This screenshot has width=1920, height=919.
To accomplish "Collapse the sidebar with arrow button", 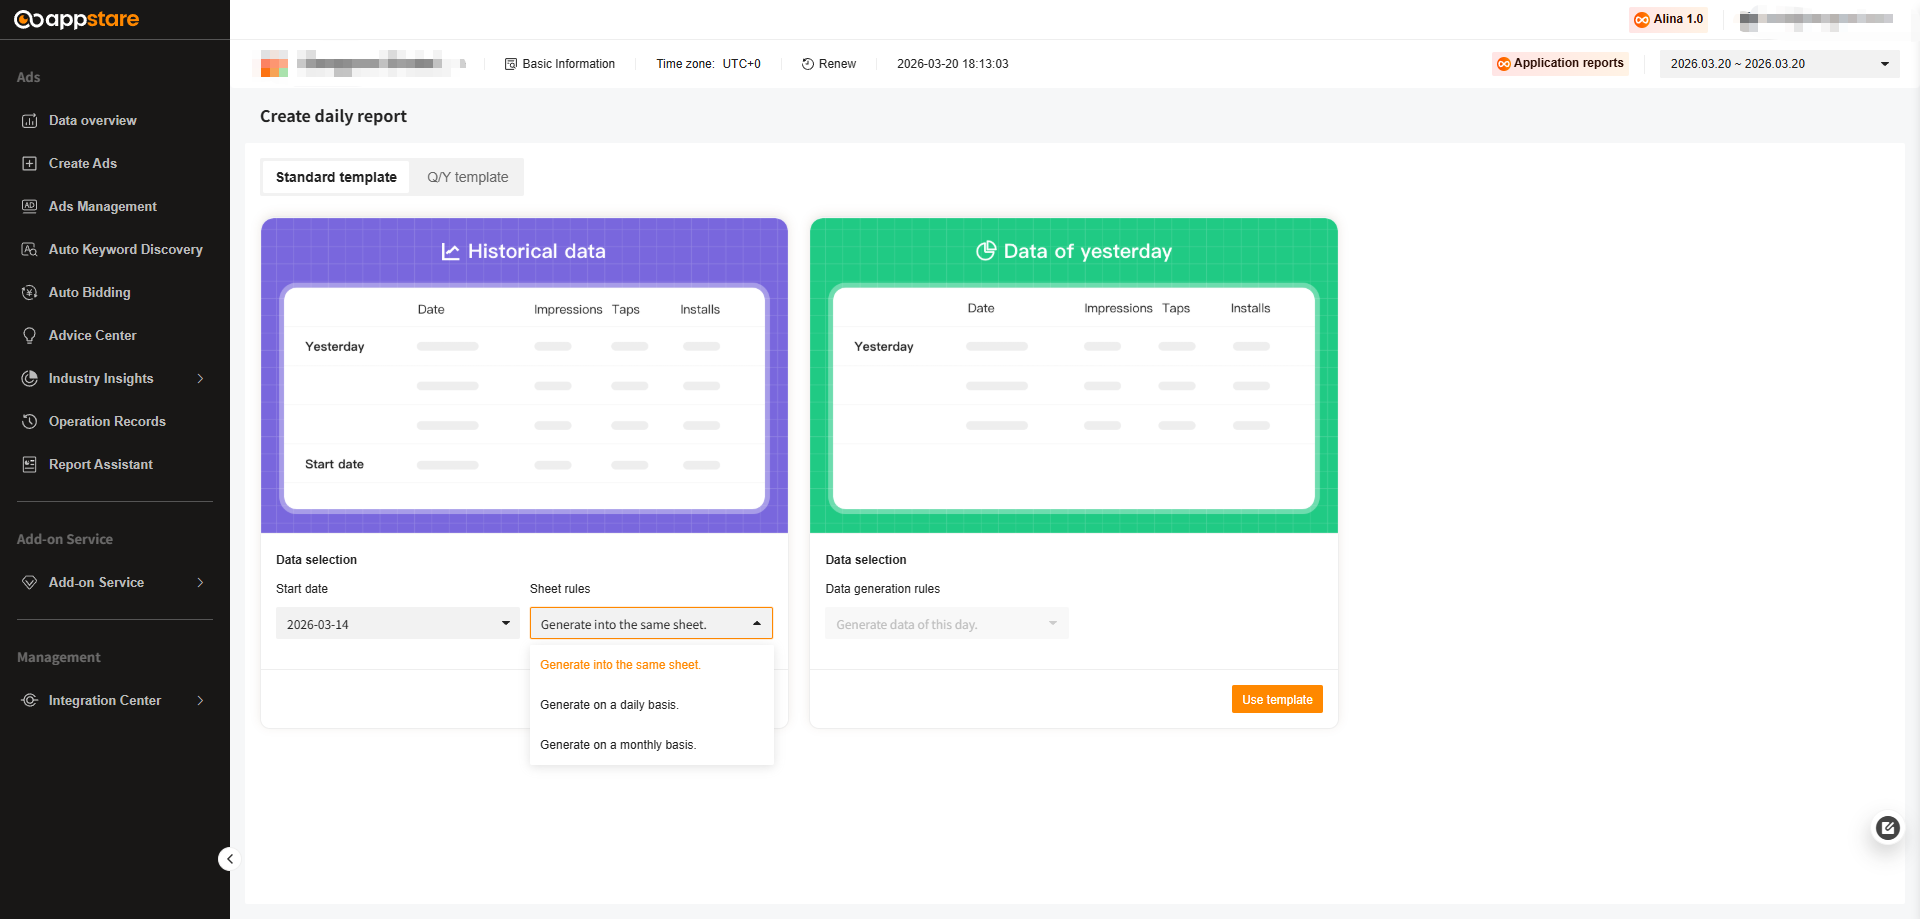I will [229, 859].
